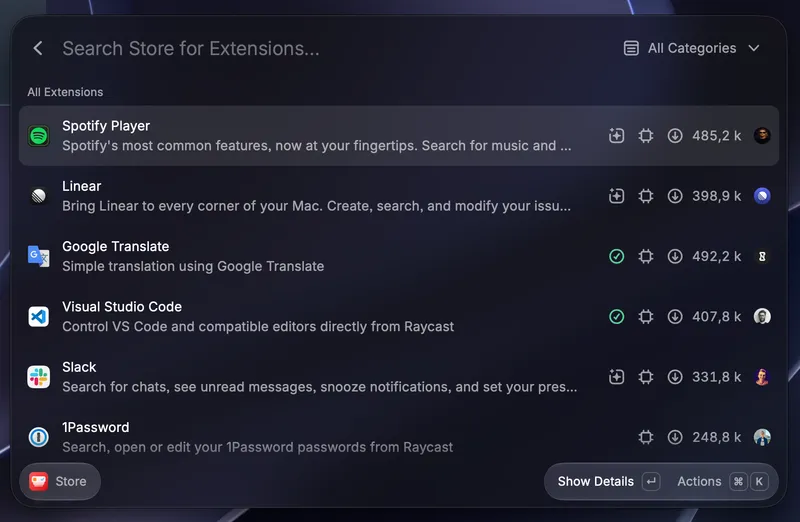Click Visual Studio Code's commands chip icon
The width and height of the screenshot is (800, 522).
tap(646, 316)
